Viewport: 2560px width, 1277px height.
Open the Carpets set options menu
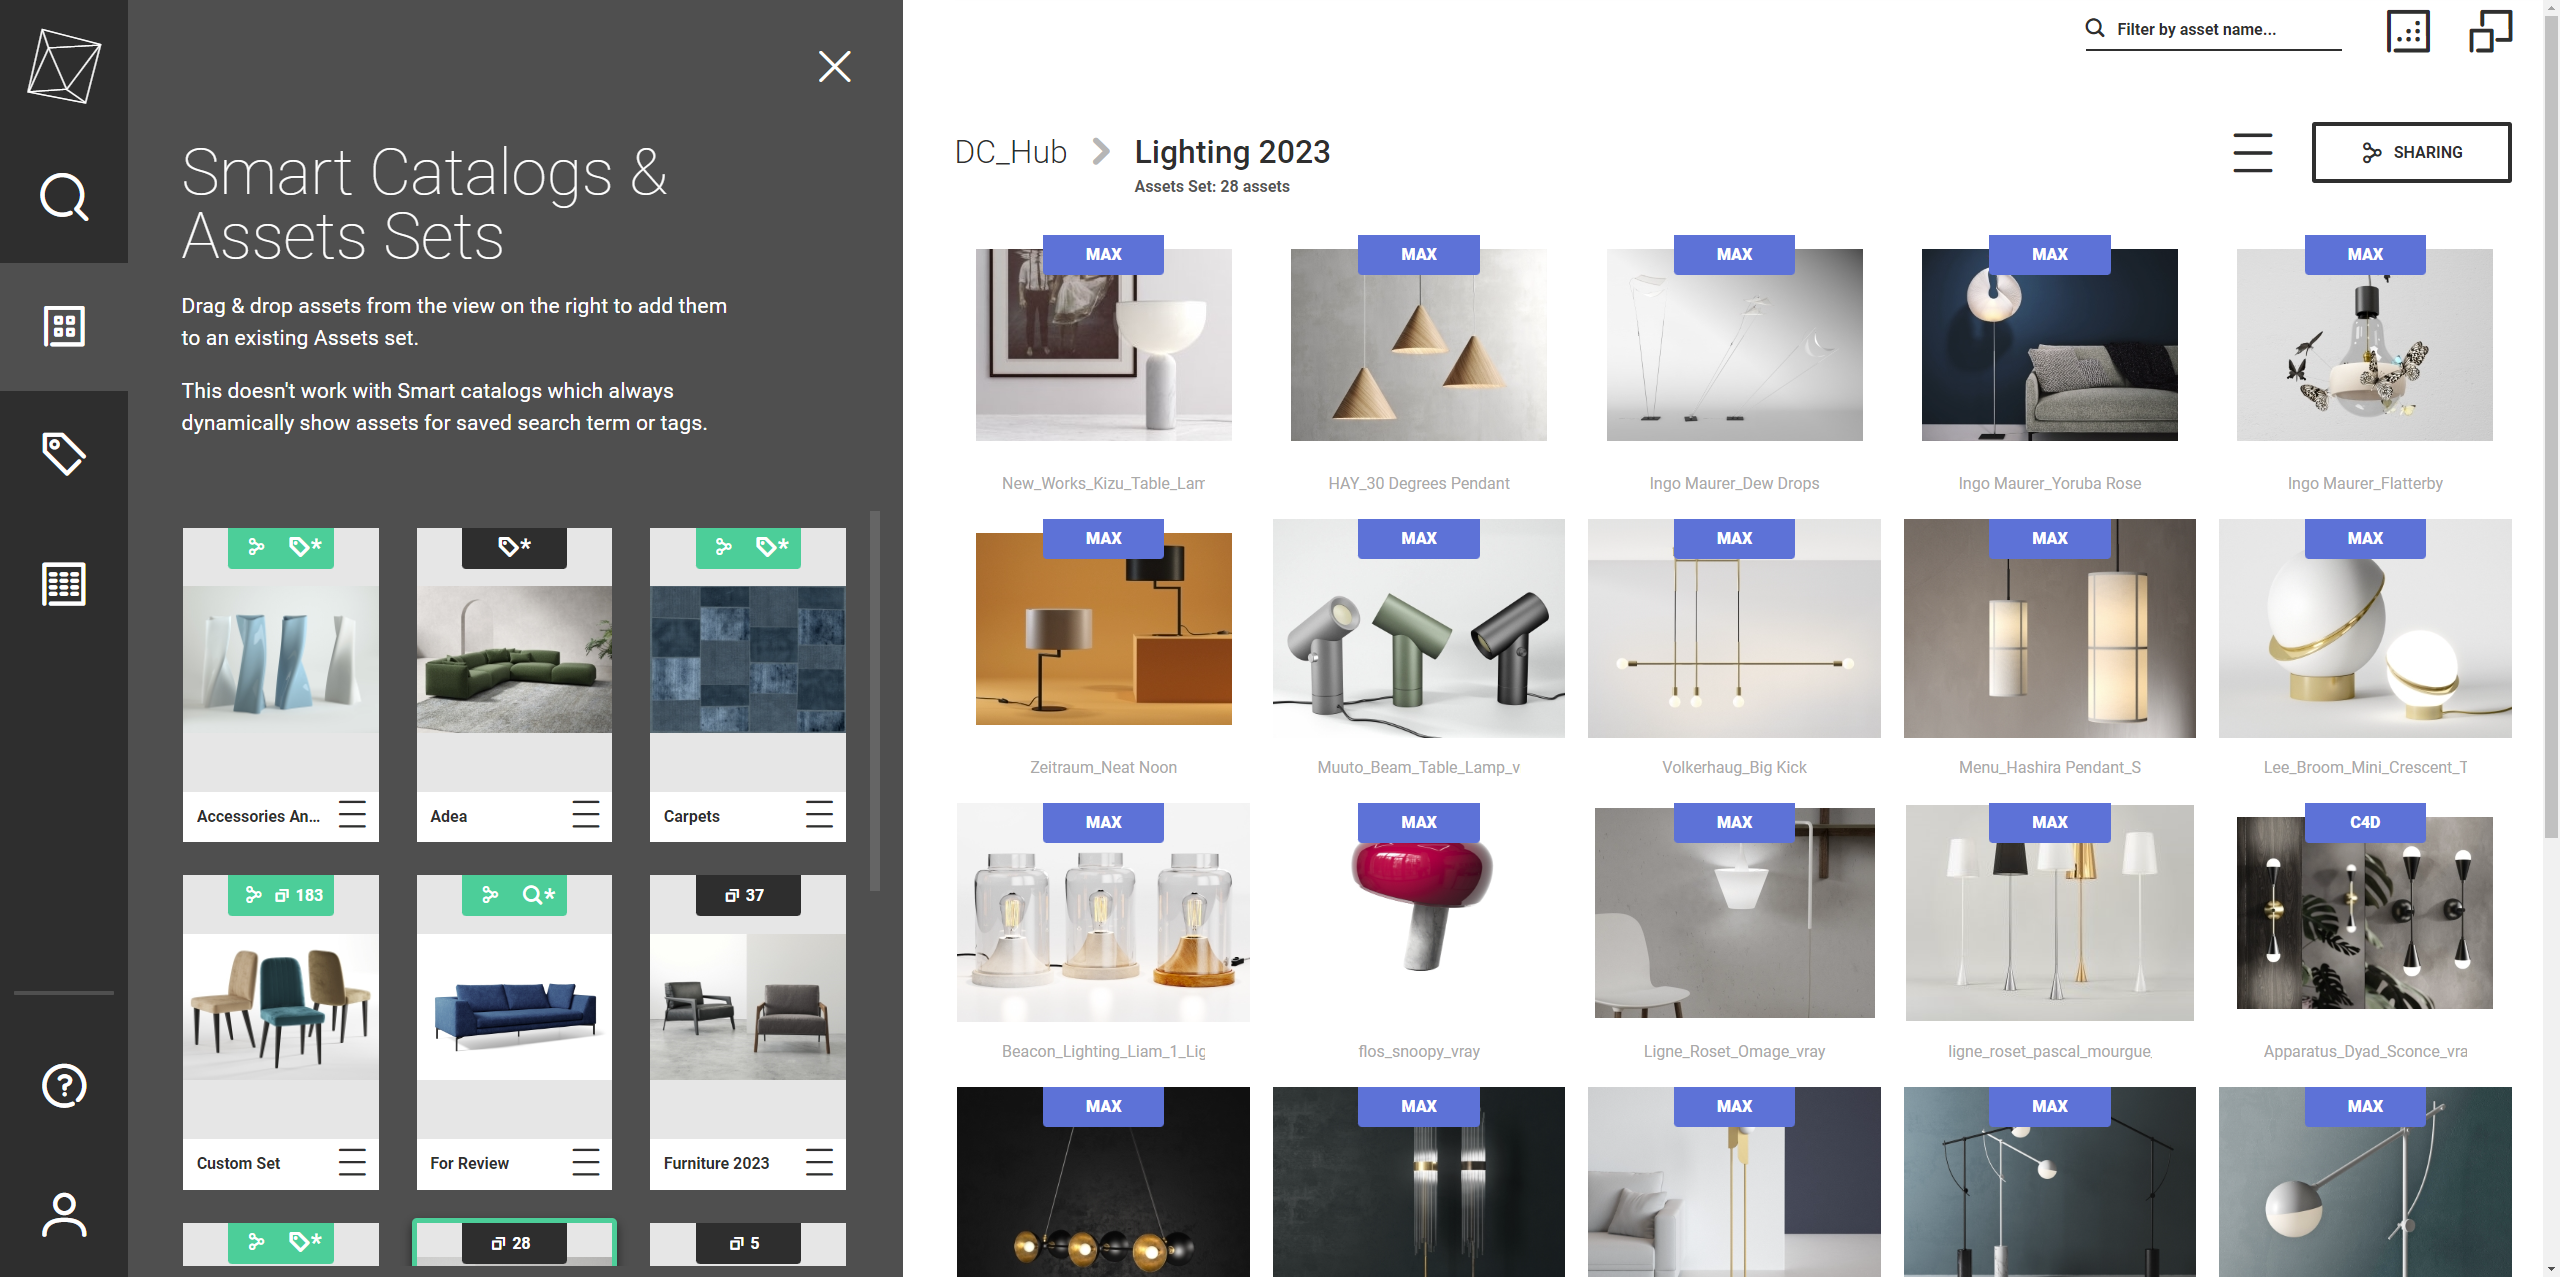tap(818, 815)
